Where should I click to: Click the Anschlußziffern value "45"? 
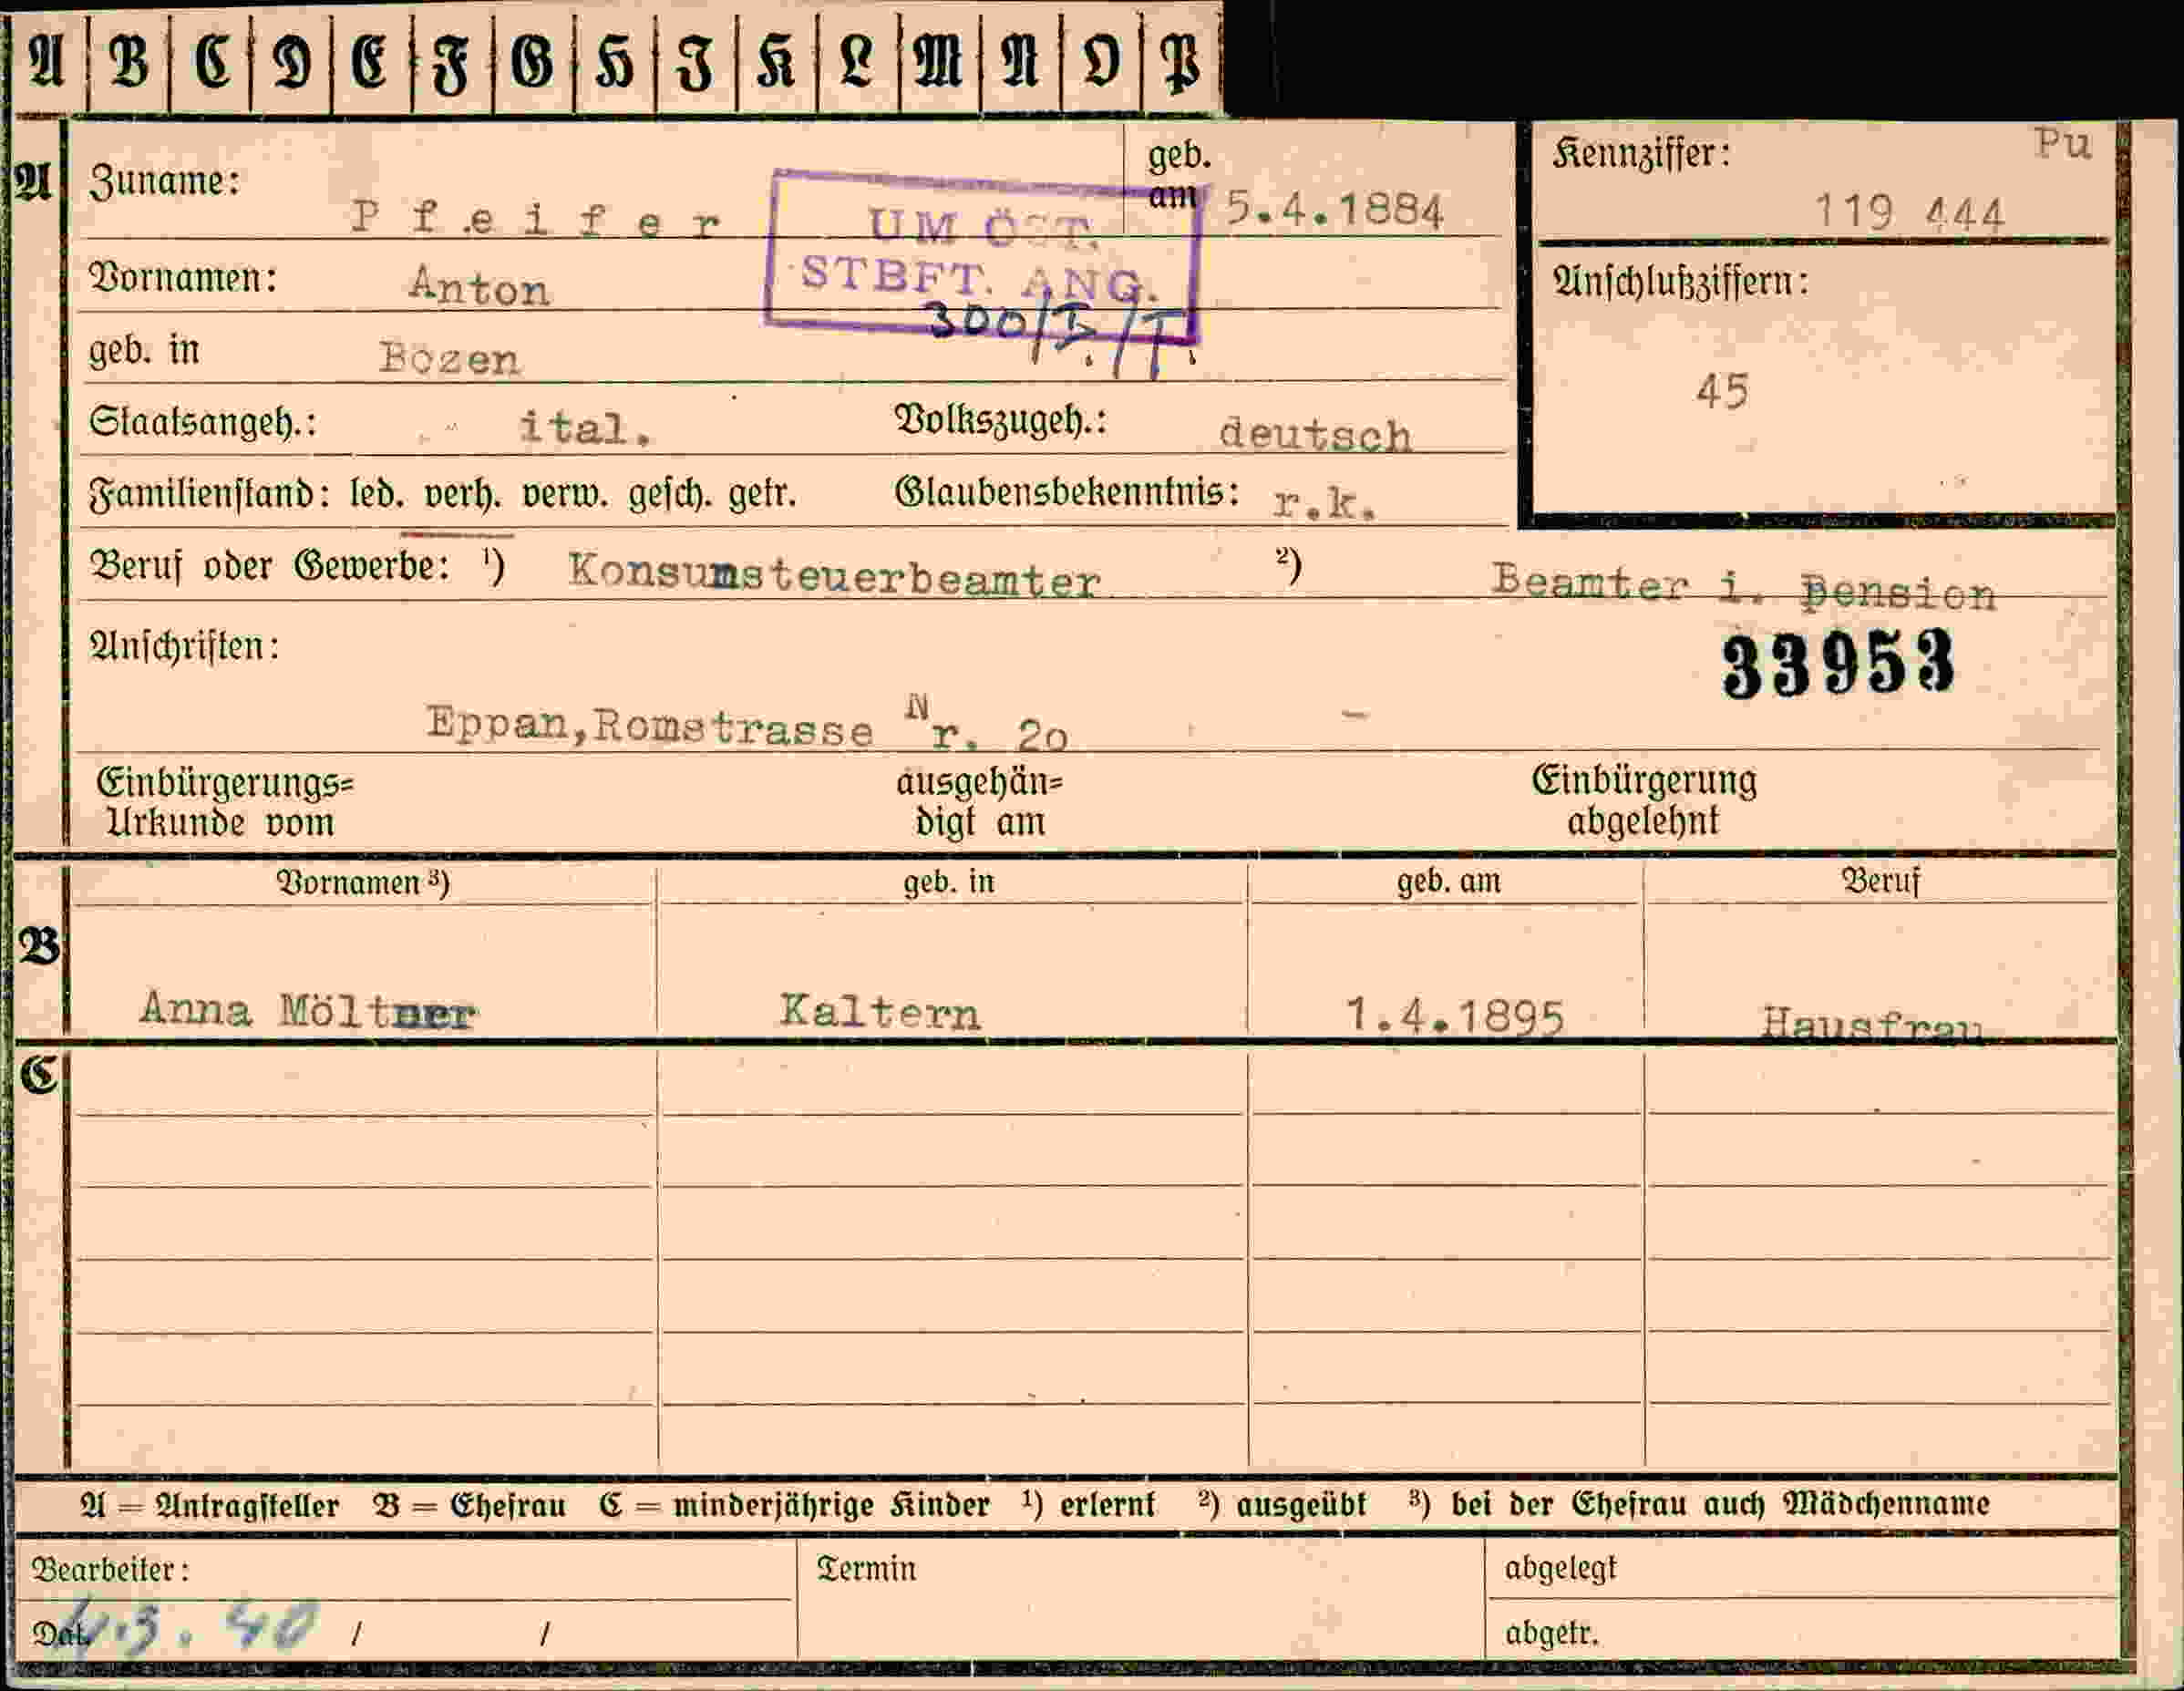click(x=1722, y=391)
